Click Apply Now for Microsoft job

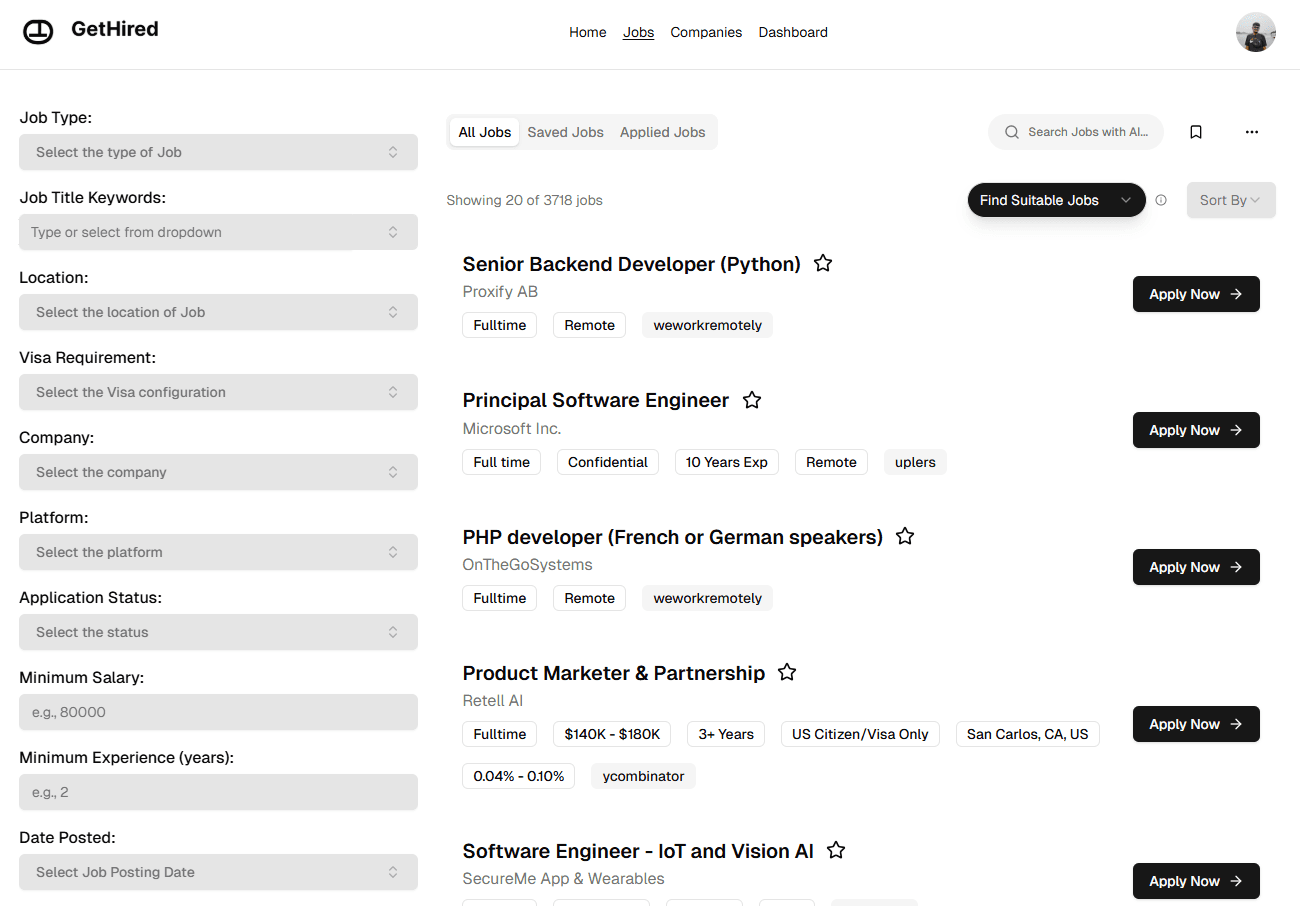[x=1195, y=430]
